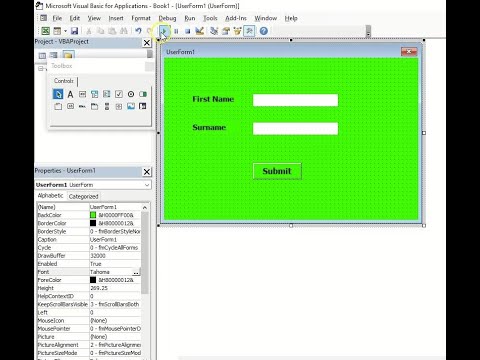Open Properties Window toolbar icon
Screen dimensions: 480x360
pyautogui.click(x=226, y=31)
